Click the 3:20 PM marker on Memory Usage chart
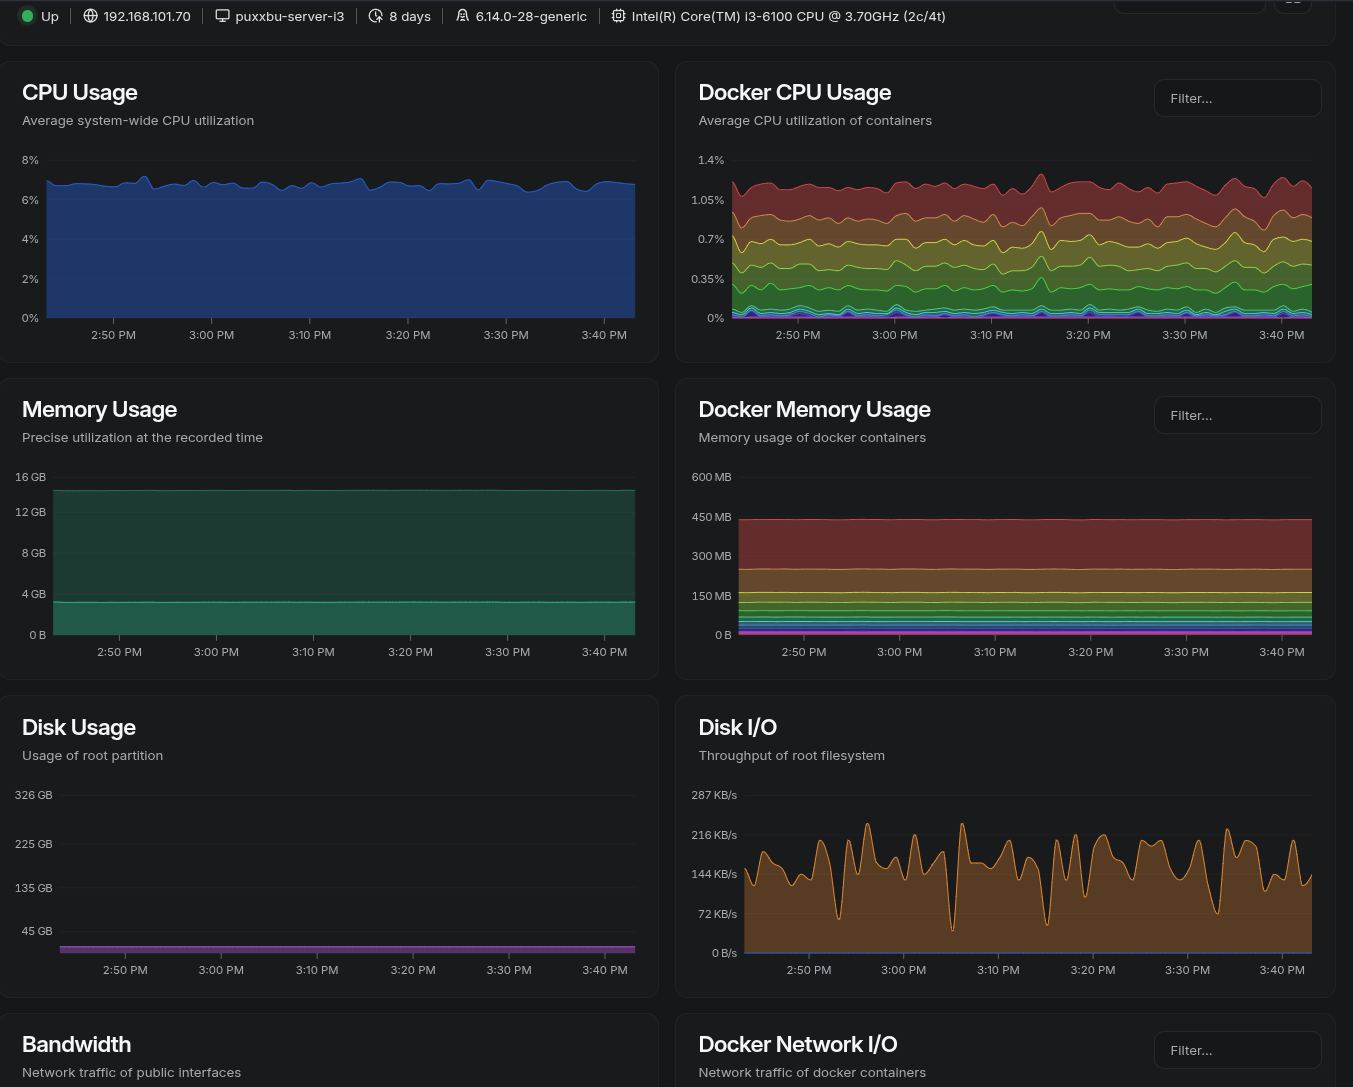This screenshot has height=1087, width=1353. pyautogui.click(x=410, y=651)
